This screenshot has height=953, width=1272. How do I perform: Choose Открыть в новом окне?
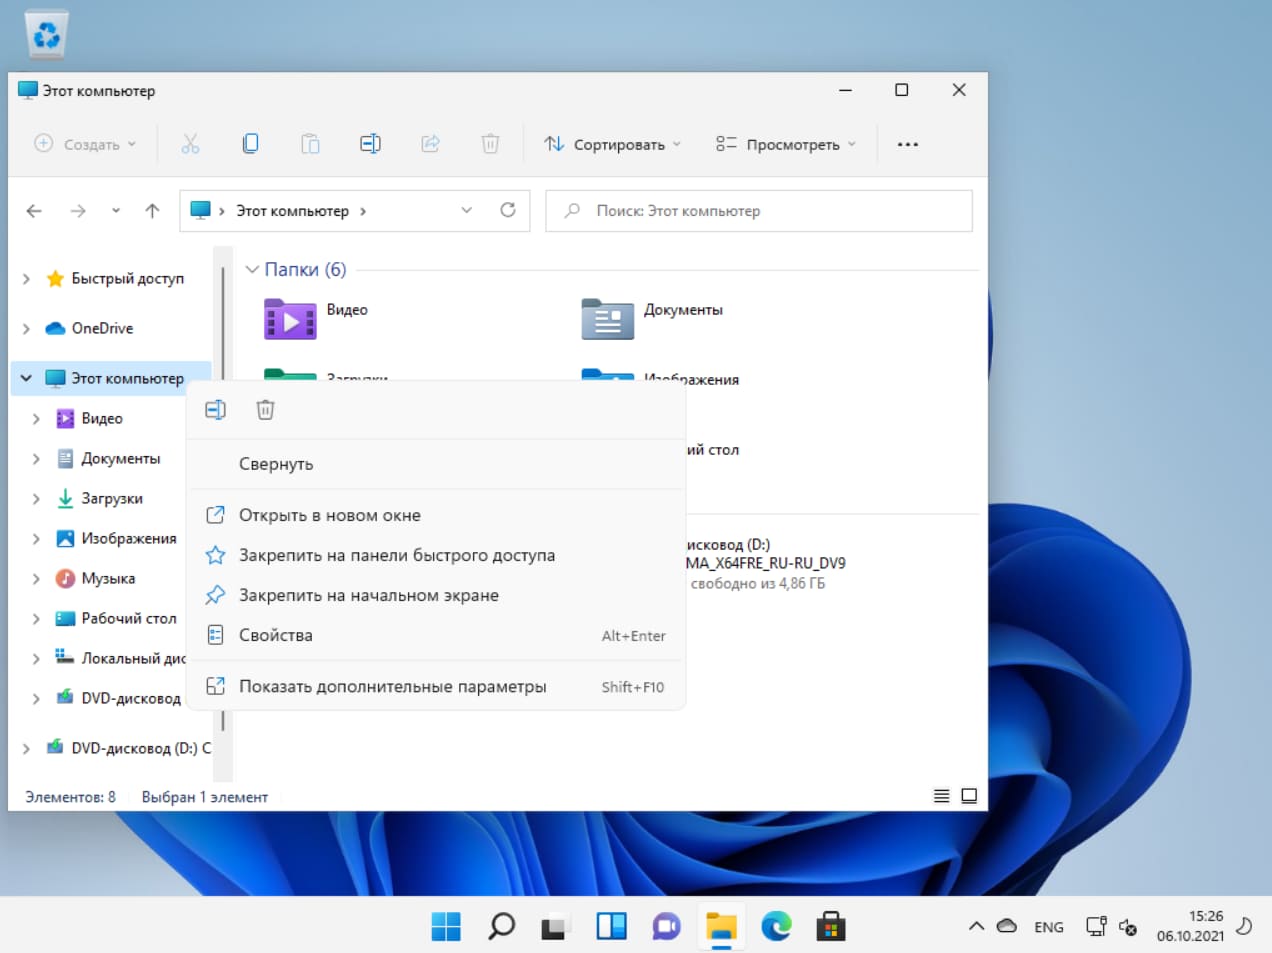tap(329, 515)
